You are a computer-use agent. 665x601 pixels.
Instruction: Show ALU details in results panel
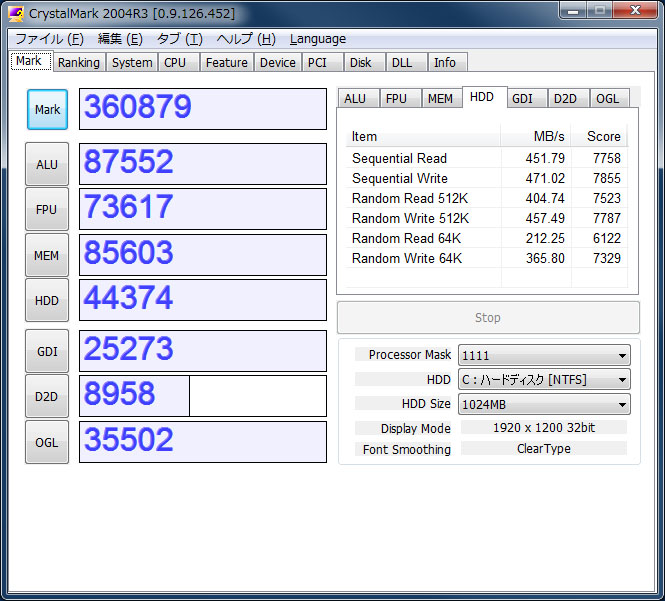tap(358, 98)
